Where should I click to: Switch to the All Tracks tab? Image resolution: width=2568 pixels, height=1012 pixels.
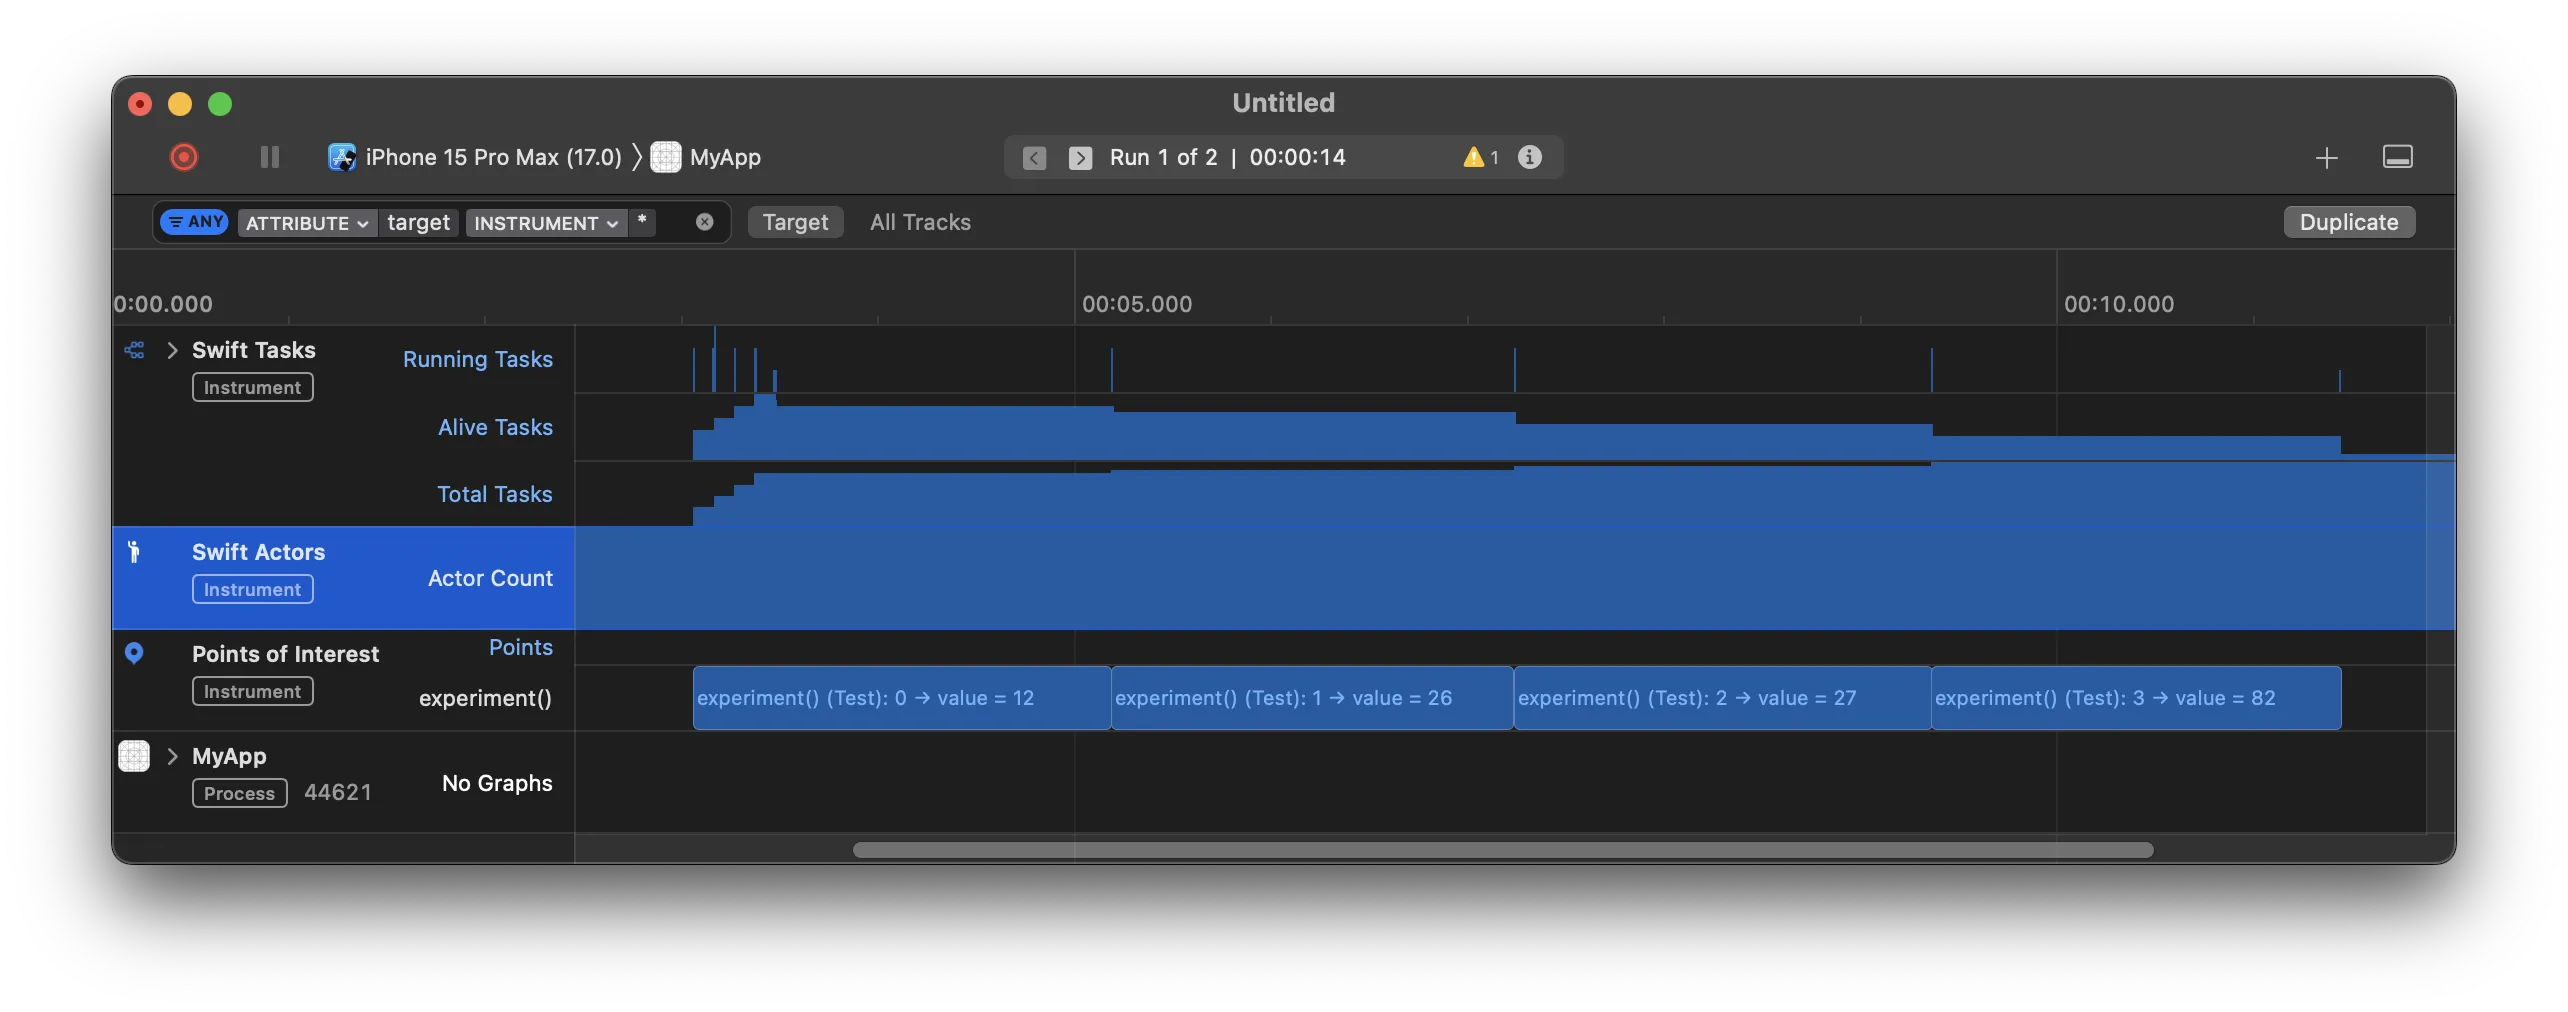coord(920,222)
